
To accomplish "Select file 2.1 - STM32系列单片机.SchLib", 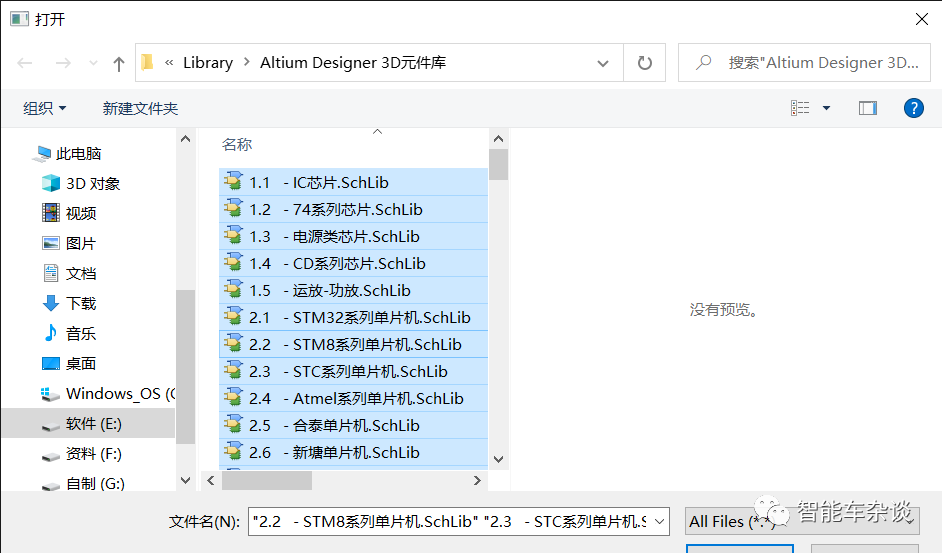I will 353,317.
